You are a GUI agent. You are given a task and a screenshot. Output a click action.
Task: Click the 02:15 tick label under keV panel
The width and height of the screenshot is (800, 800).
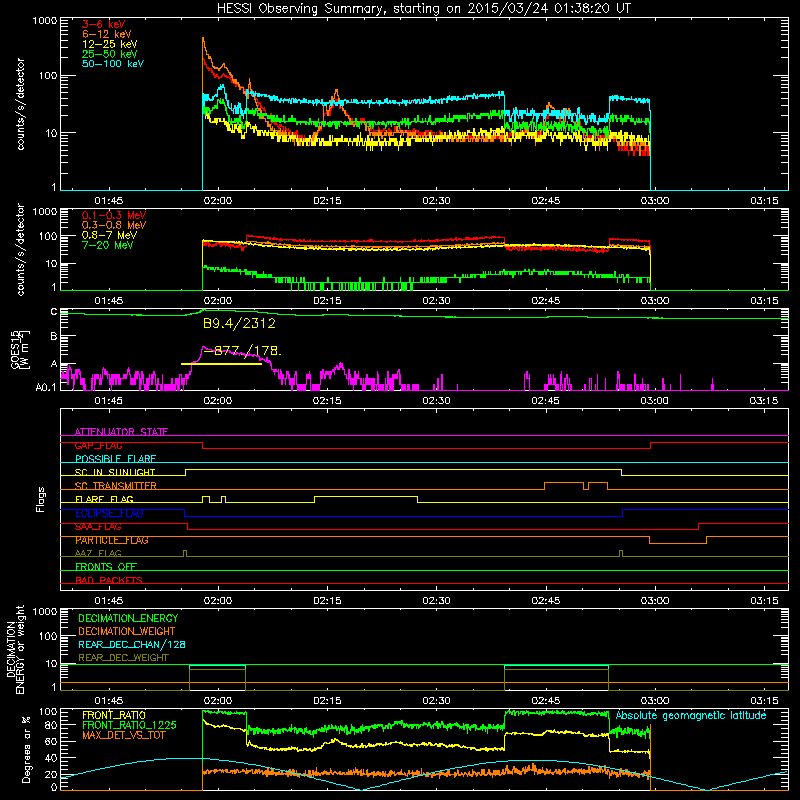pyautogui.click(x=327, y=201)
